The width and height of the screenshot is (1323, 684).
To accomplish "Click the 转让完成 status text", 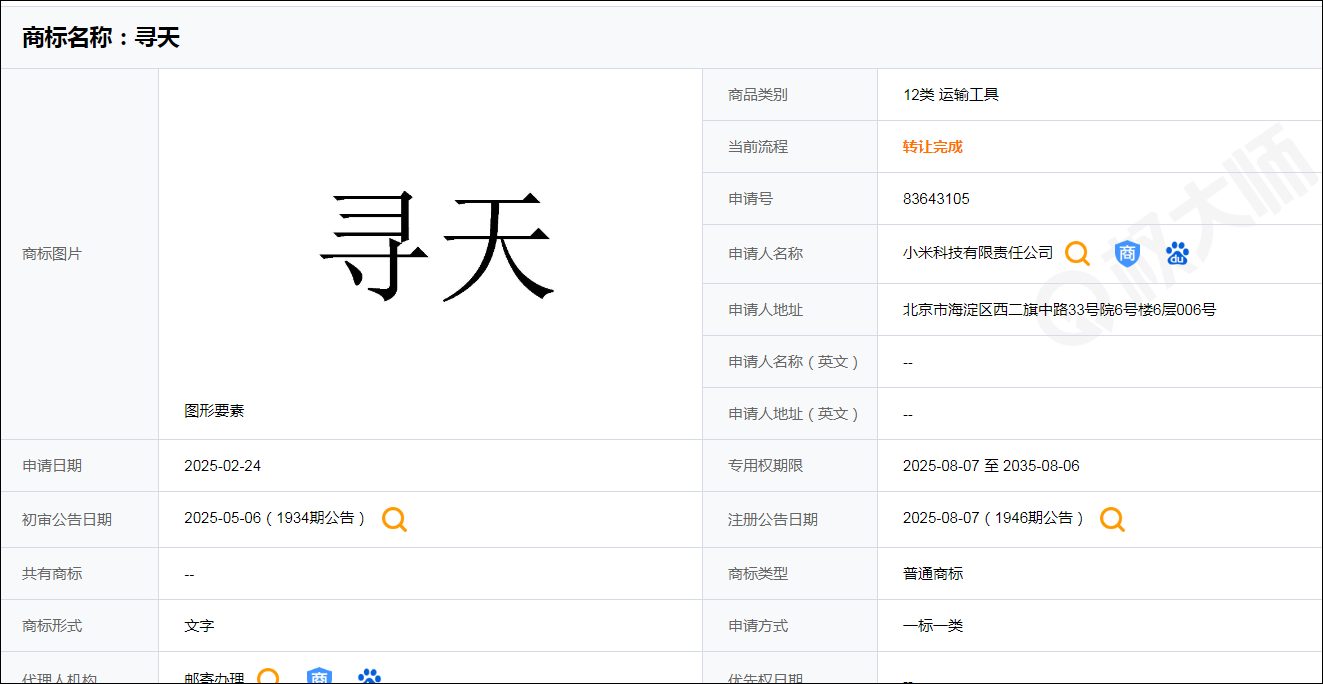I will tap(933, 147).
